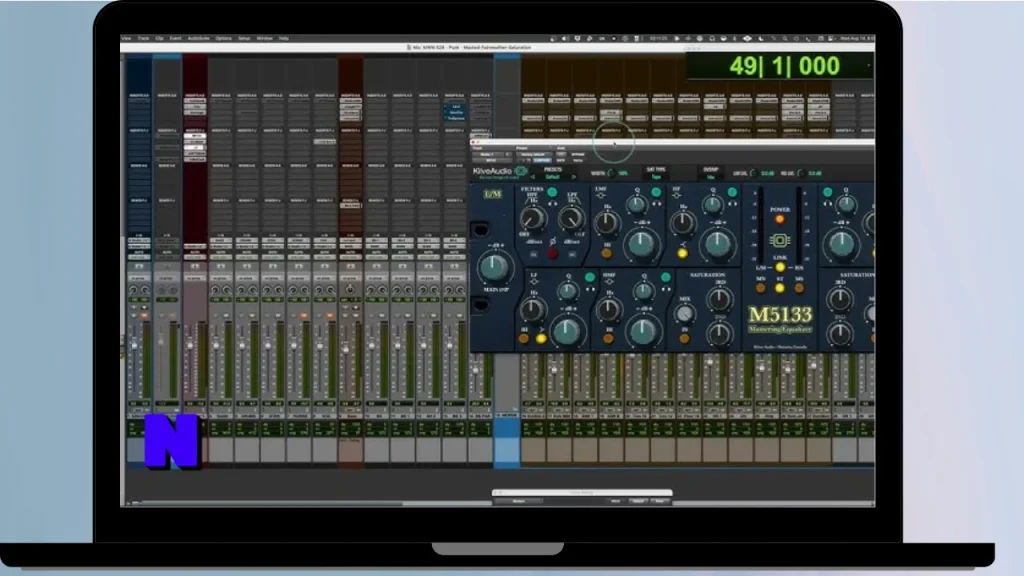Open the Options menu
Image resolution: width=1024 pixels, height=576 pixels.
(x=223, y=39)
